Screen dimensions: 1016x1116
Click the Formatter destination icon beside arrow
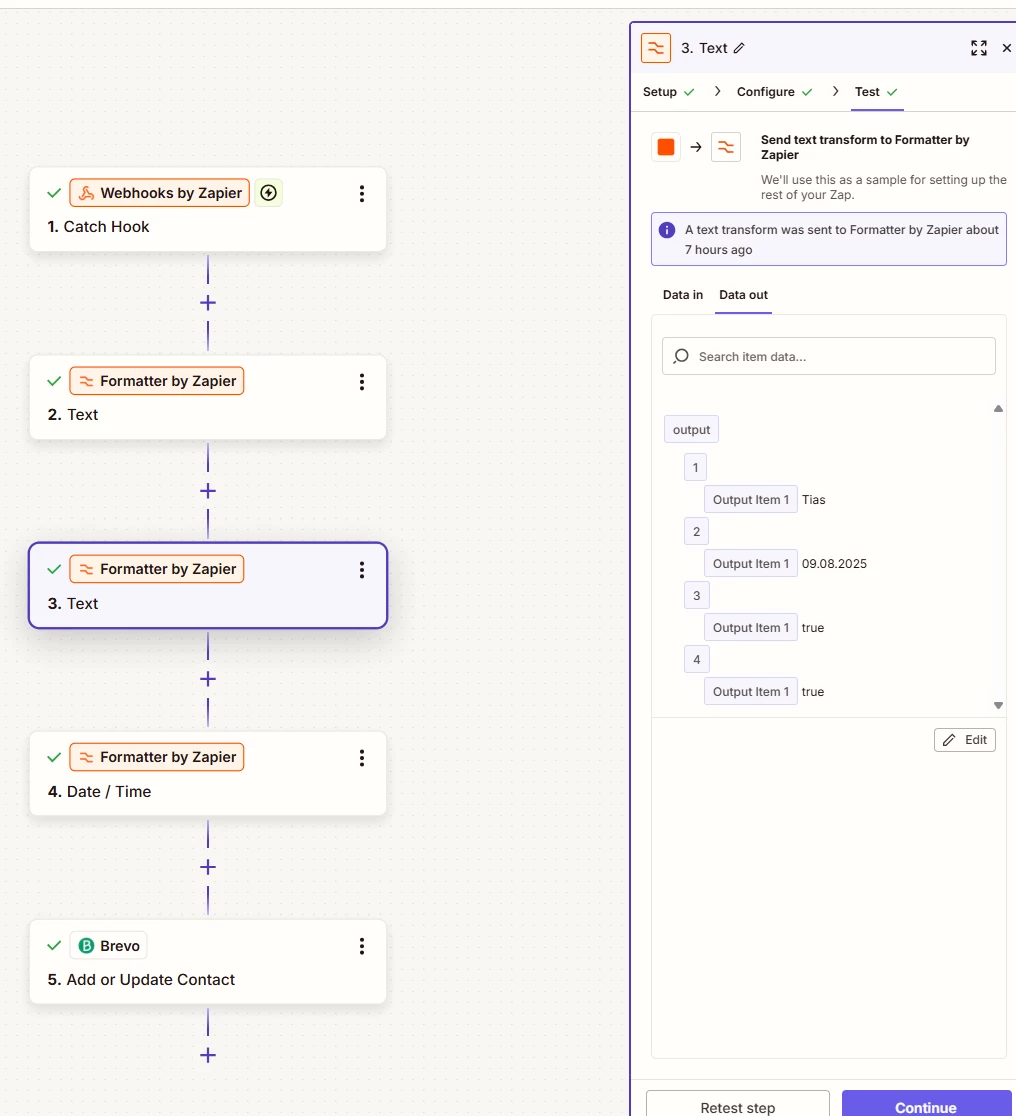click(726, 147)
